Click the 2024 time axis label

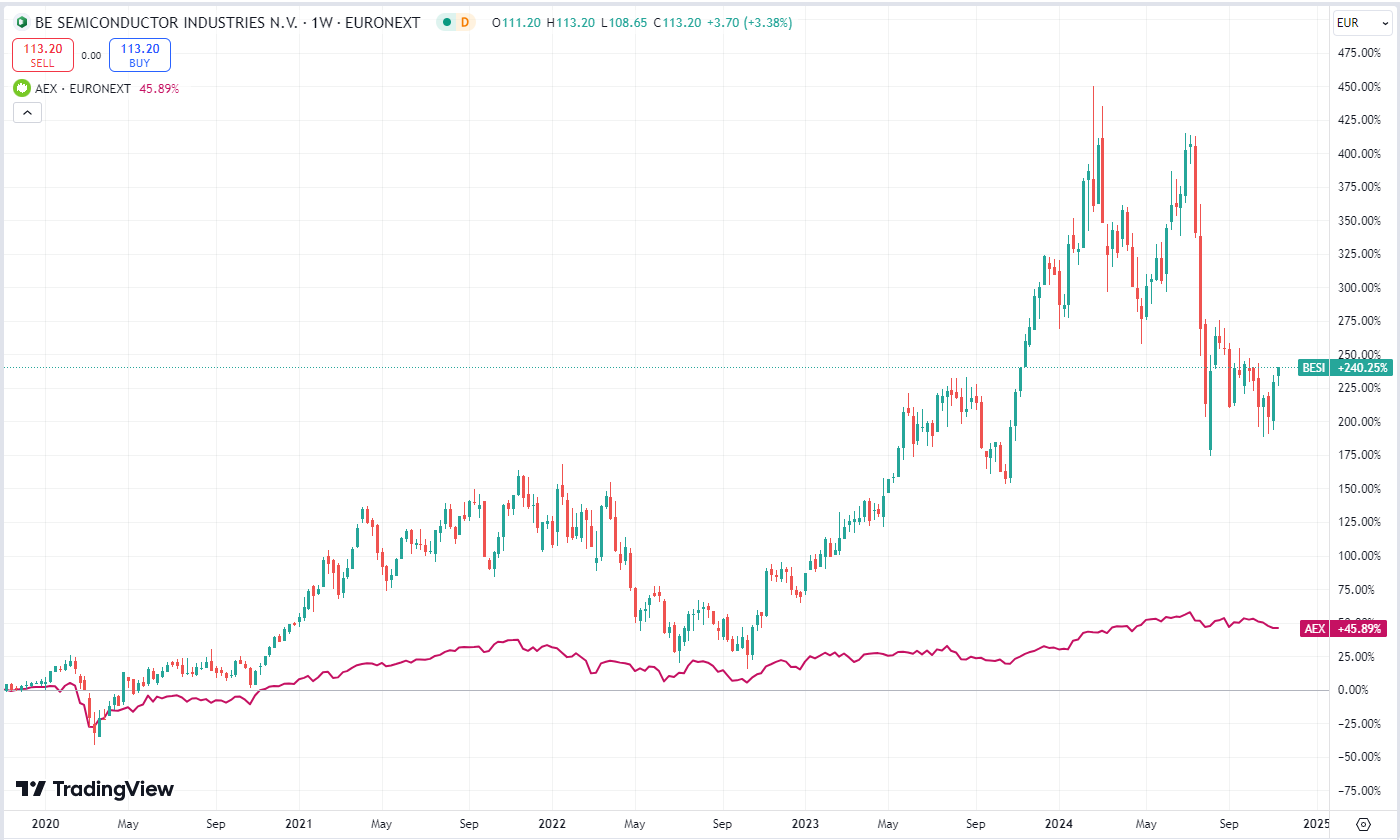tap(1059, 824)
